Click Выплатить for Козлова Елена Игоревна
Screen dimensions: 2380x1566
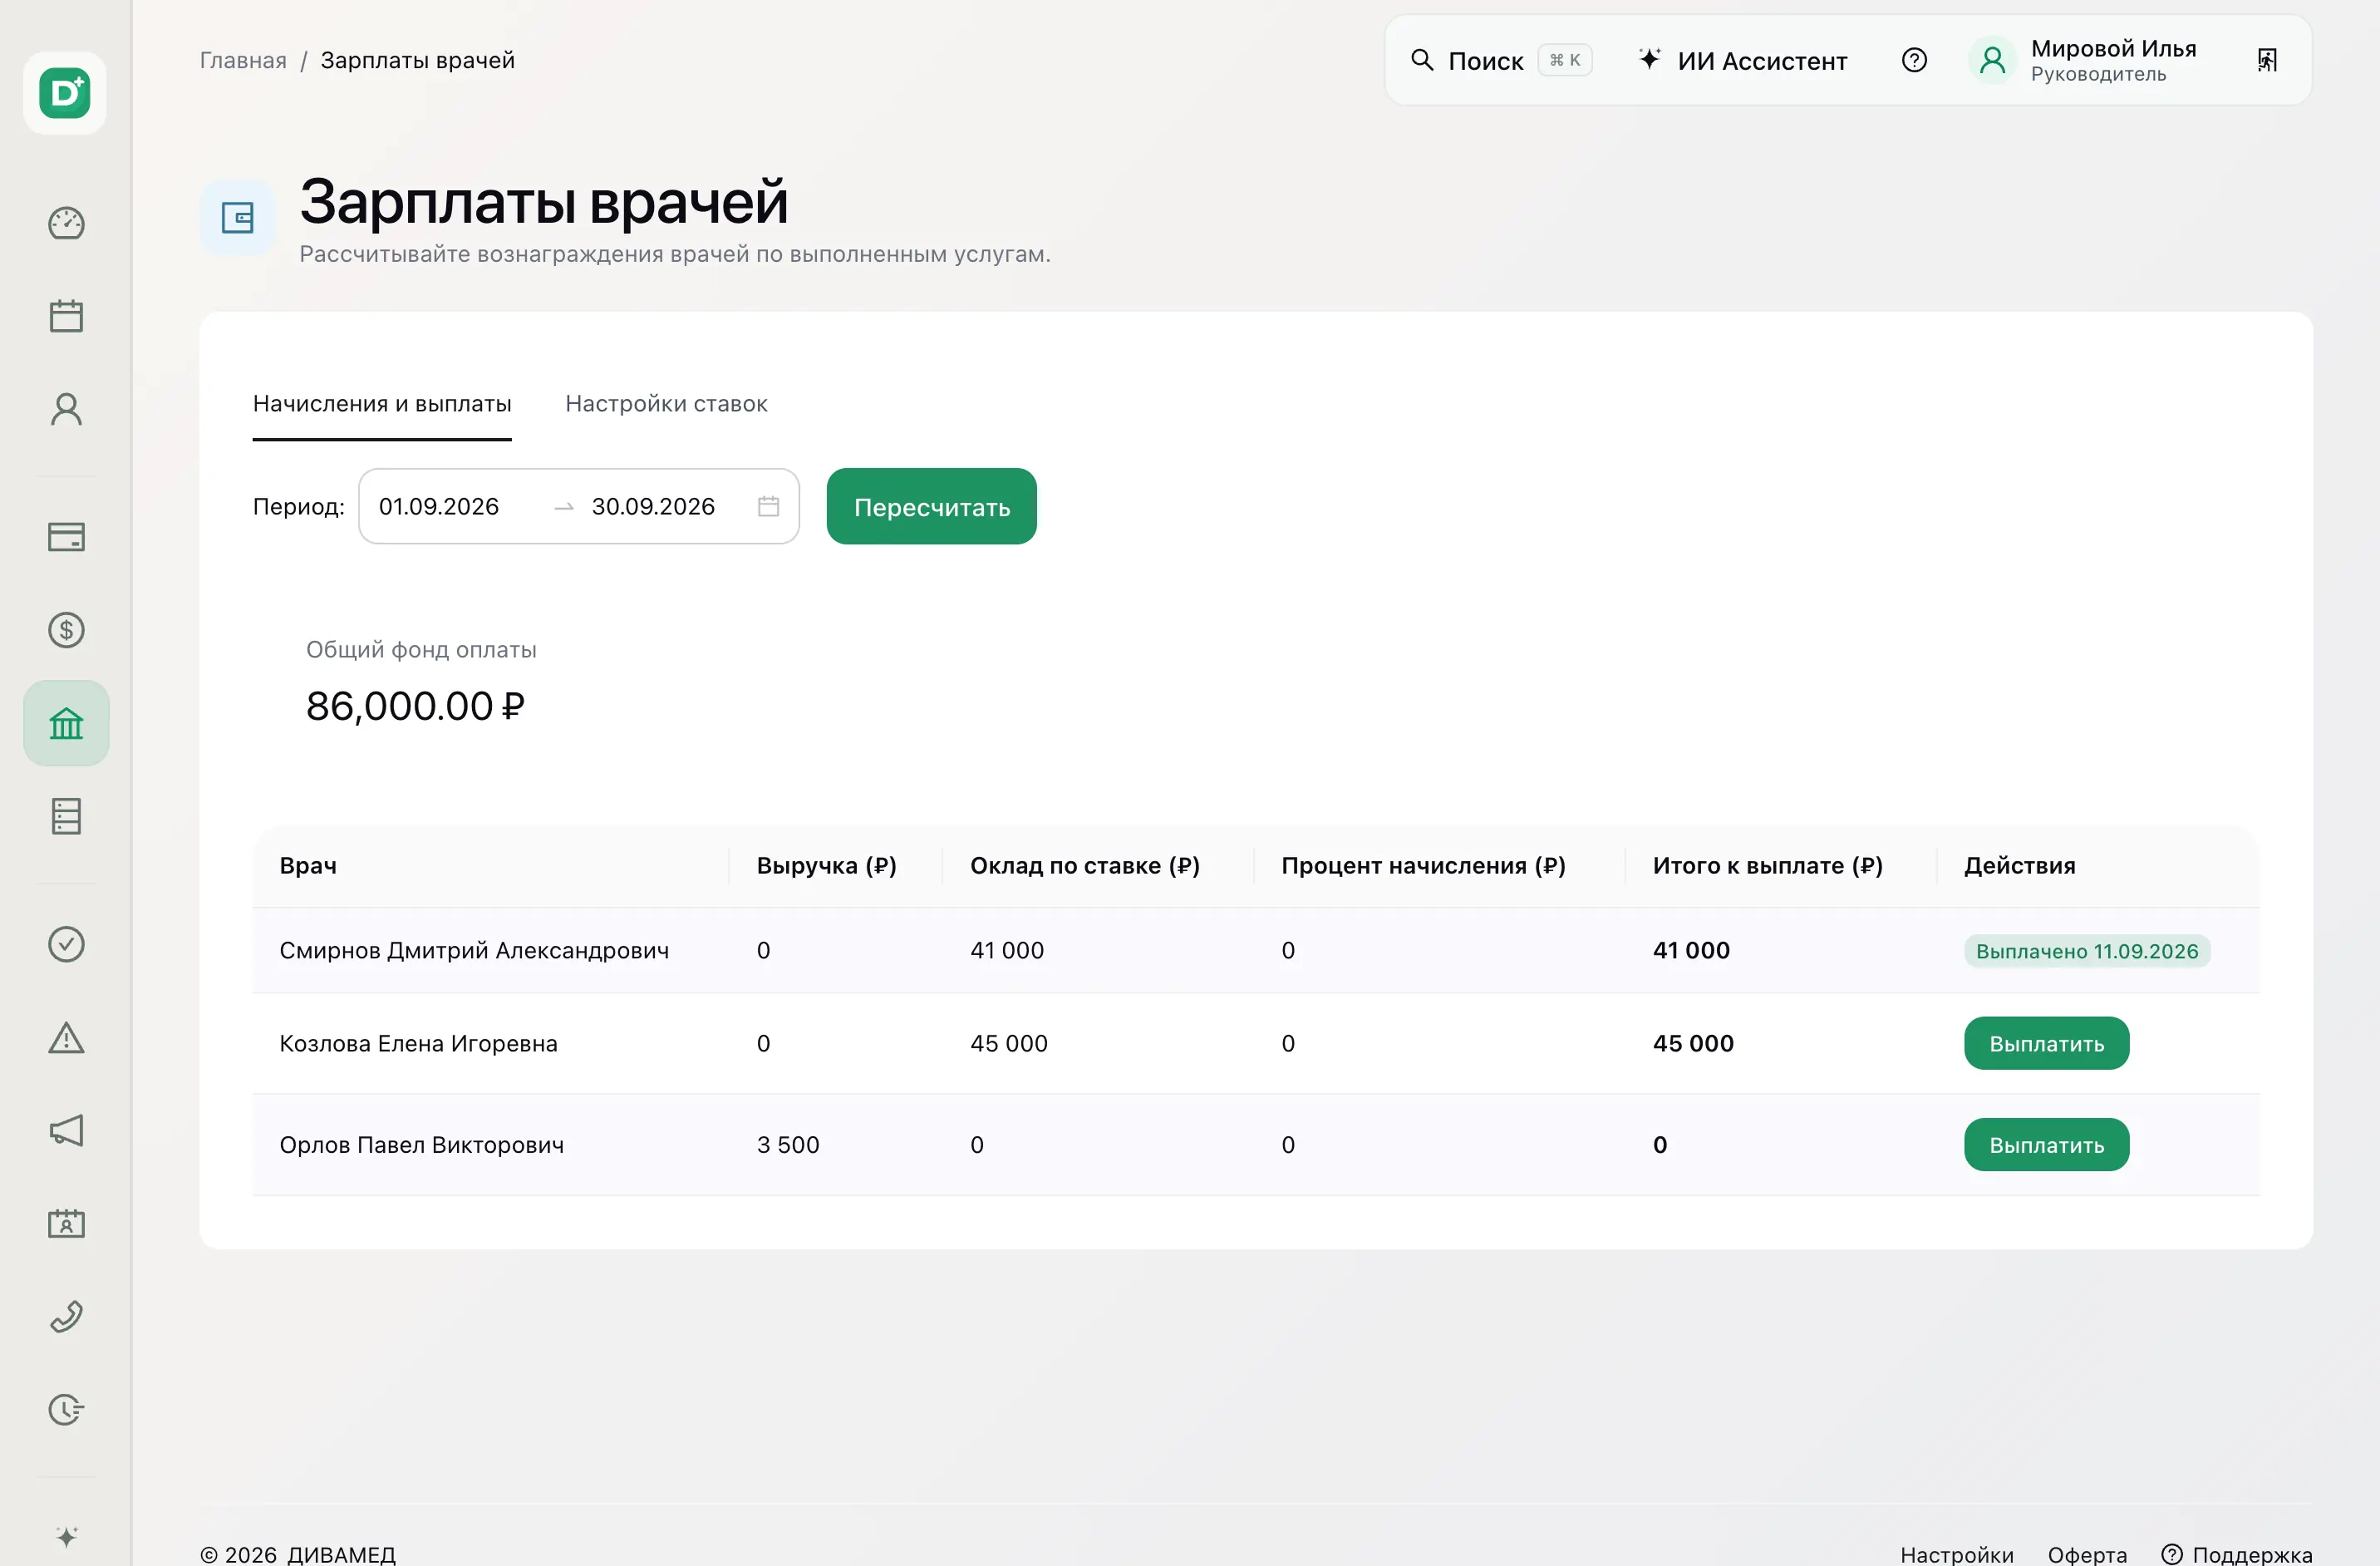(2046, 1043)
